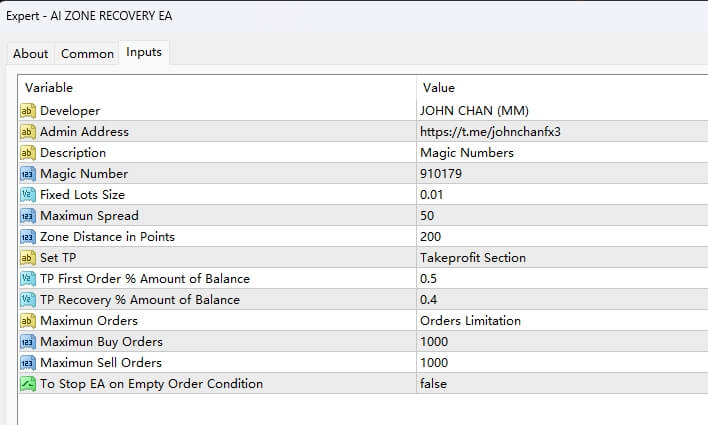
Task: Click the double-type icon beside TP Recovery % row
Action: coord(28,299)
